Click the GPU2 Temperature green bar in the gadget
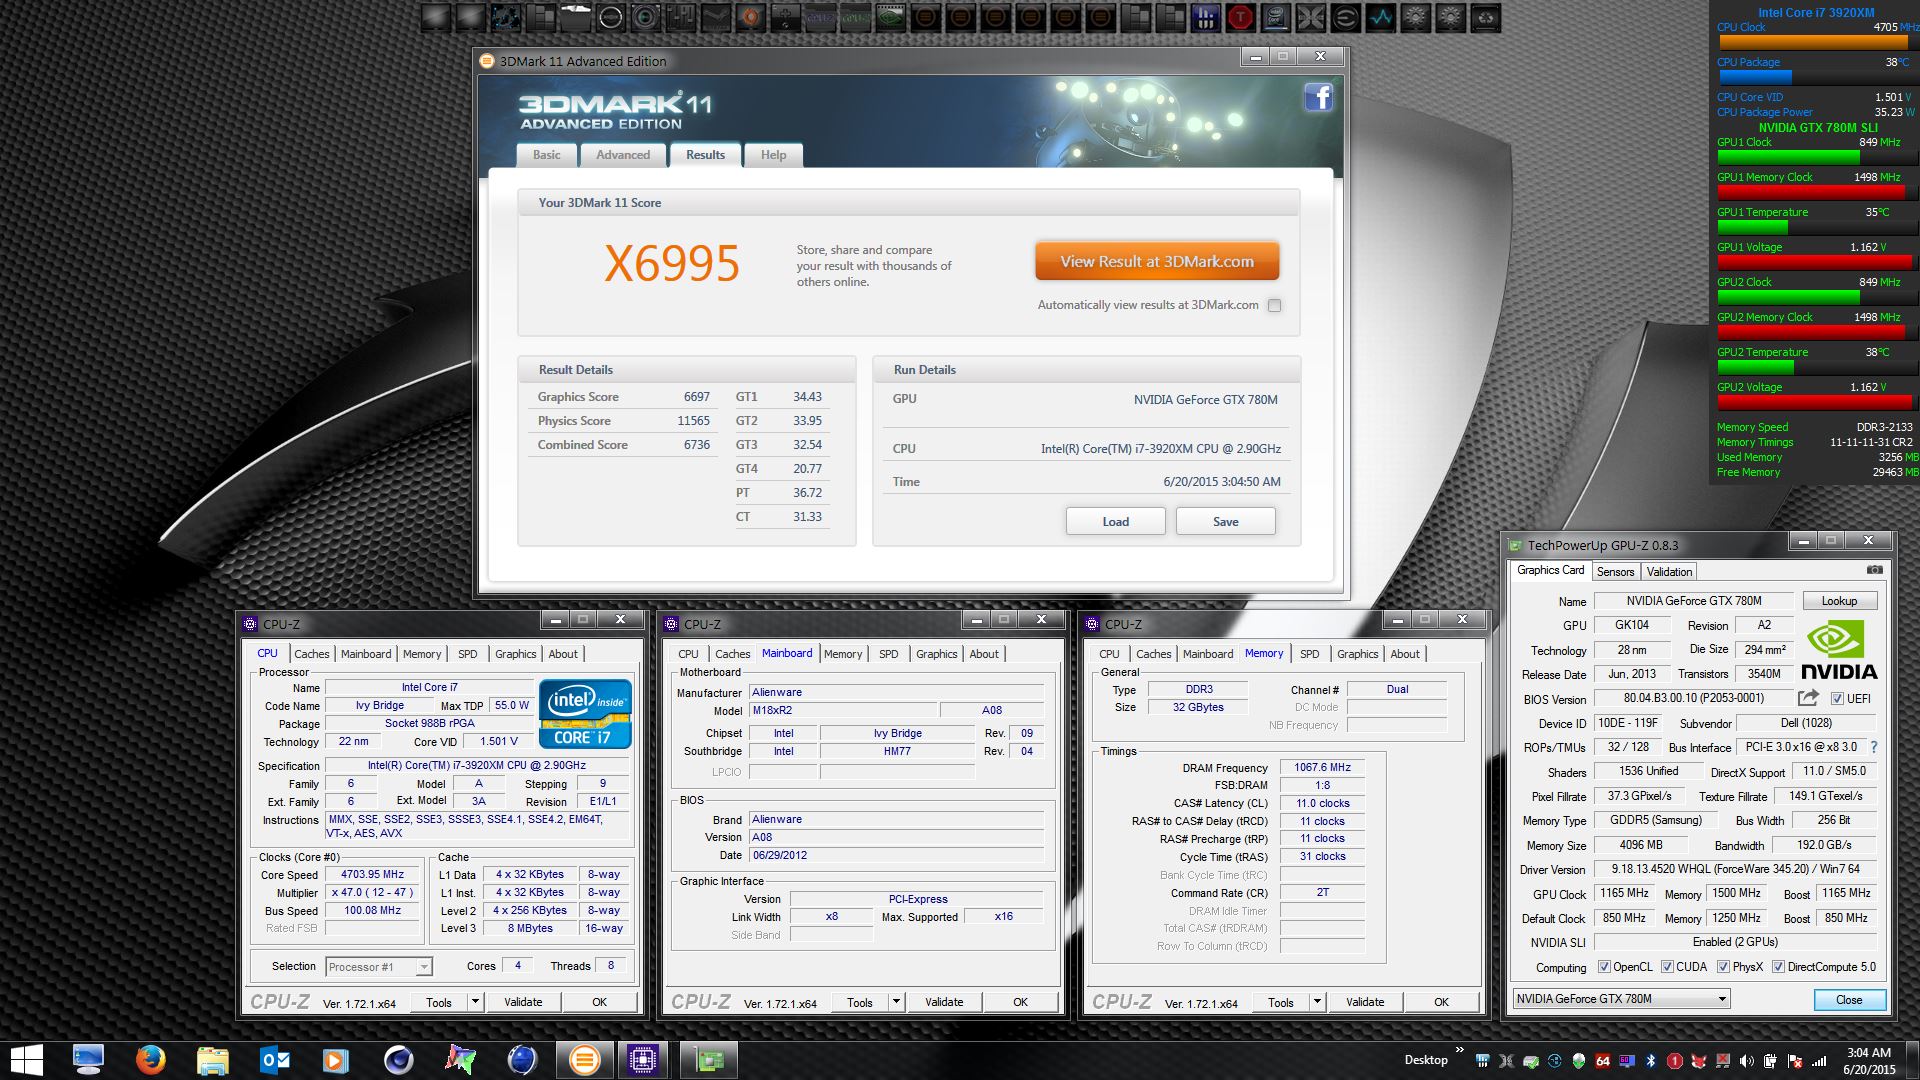The height and width of the screenshot is (1080, 1920). 1755,367
